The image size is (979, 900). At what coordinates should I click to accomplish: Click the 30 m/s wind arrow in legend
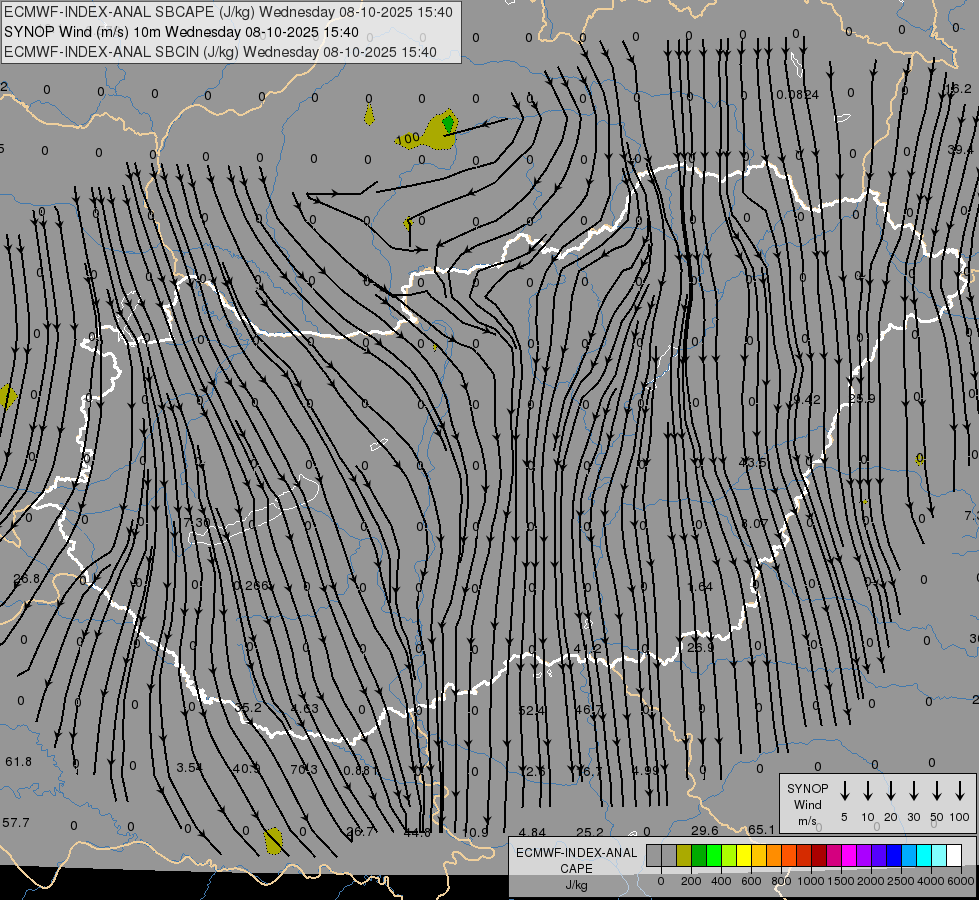pos(913,791)
